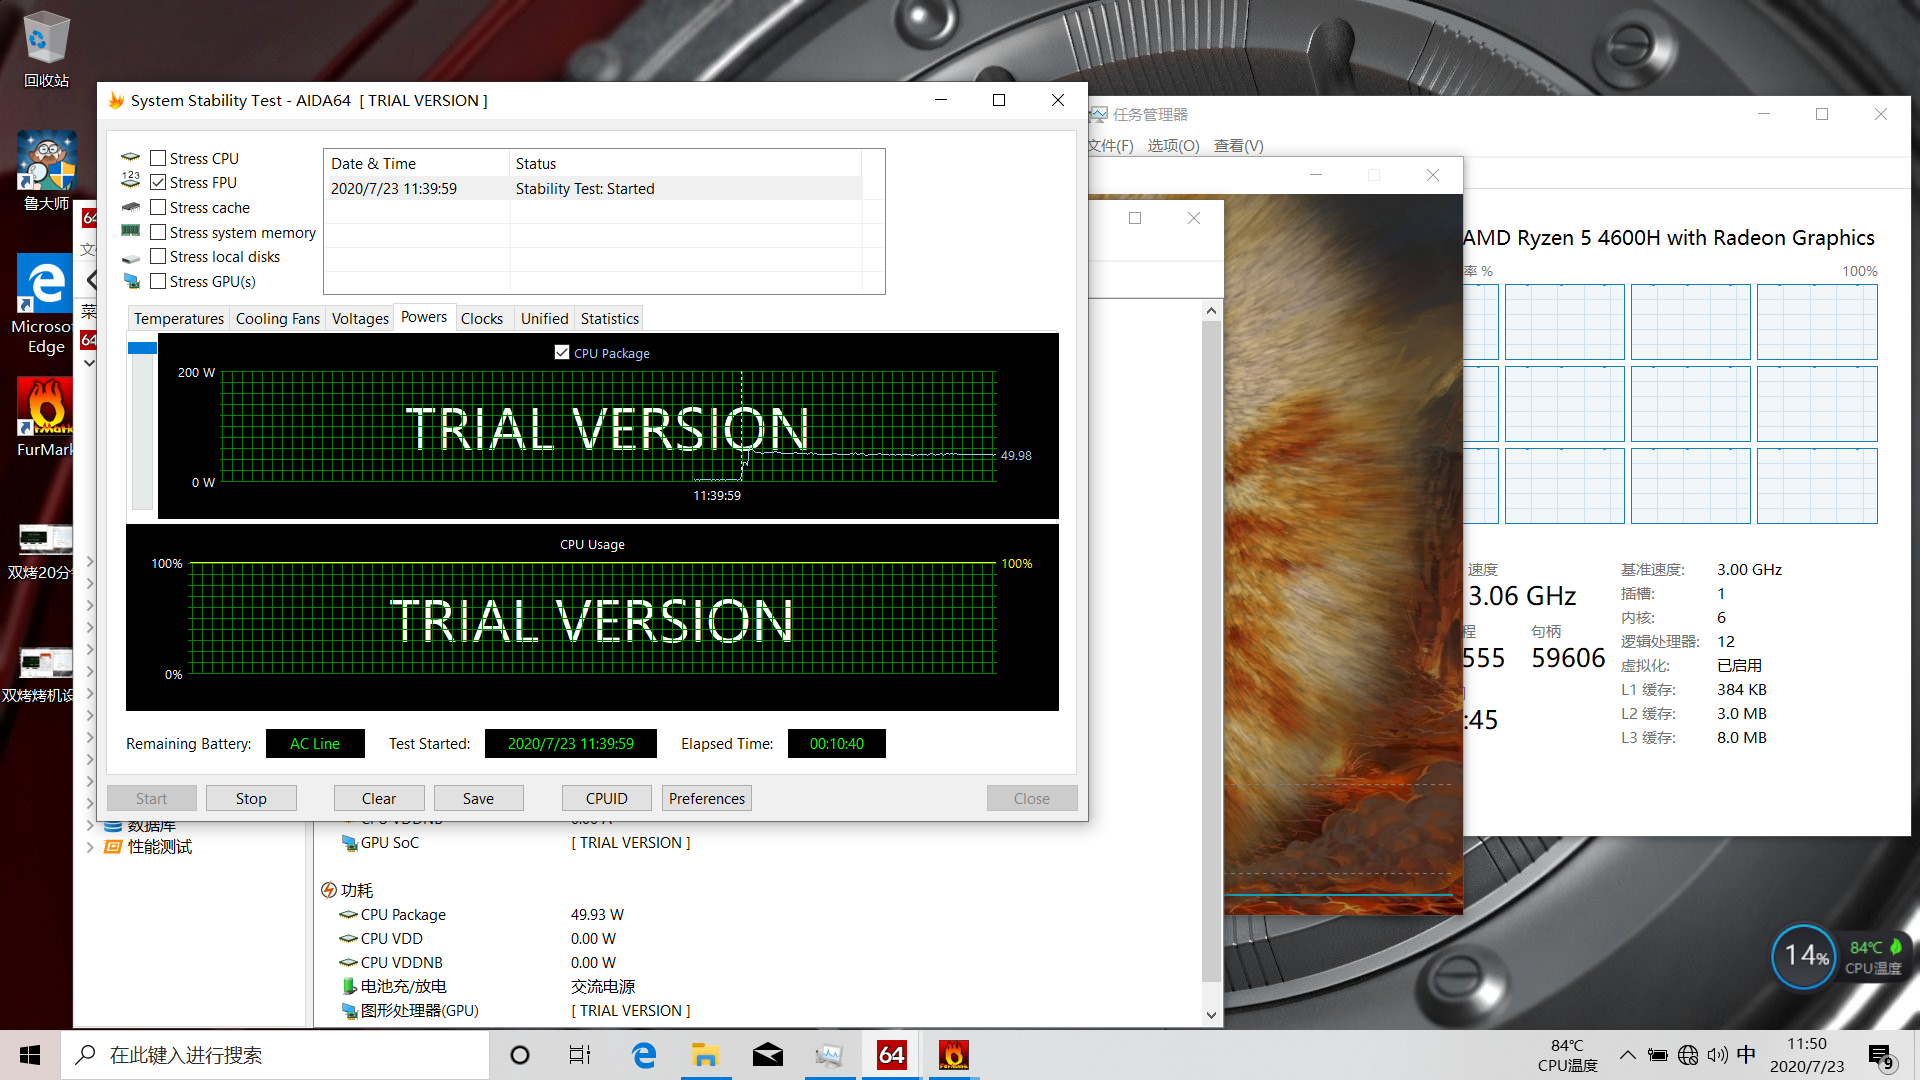Click the Clear button

point(379,798)
